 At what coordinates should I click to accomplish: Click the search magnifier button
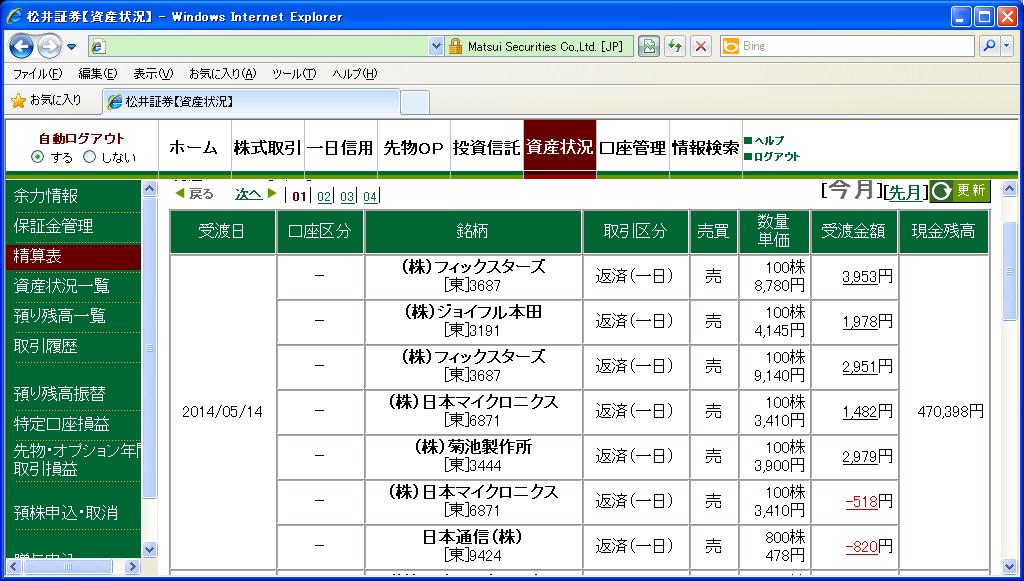point(990,46)
